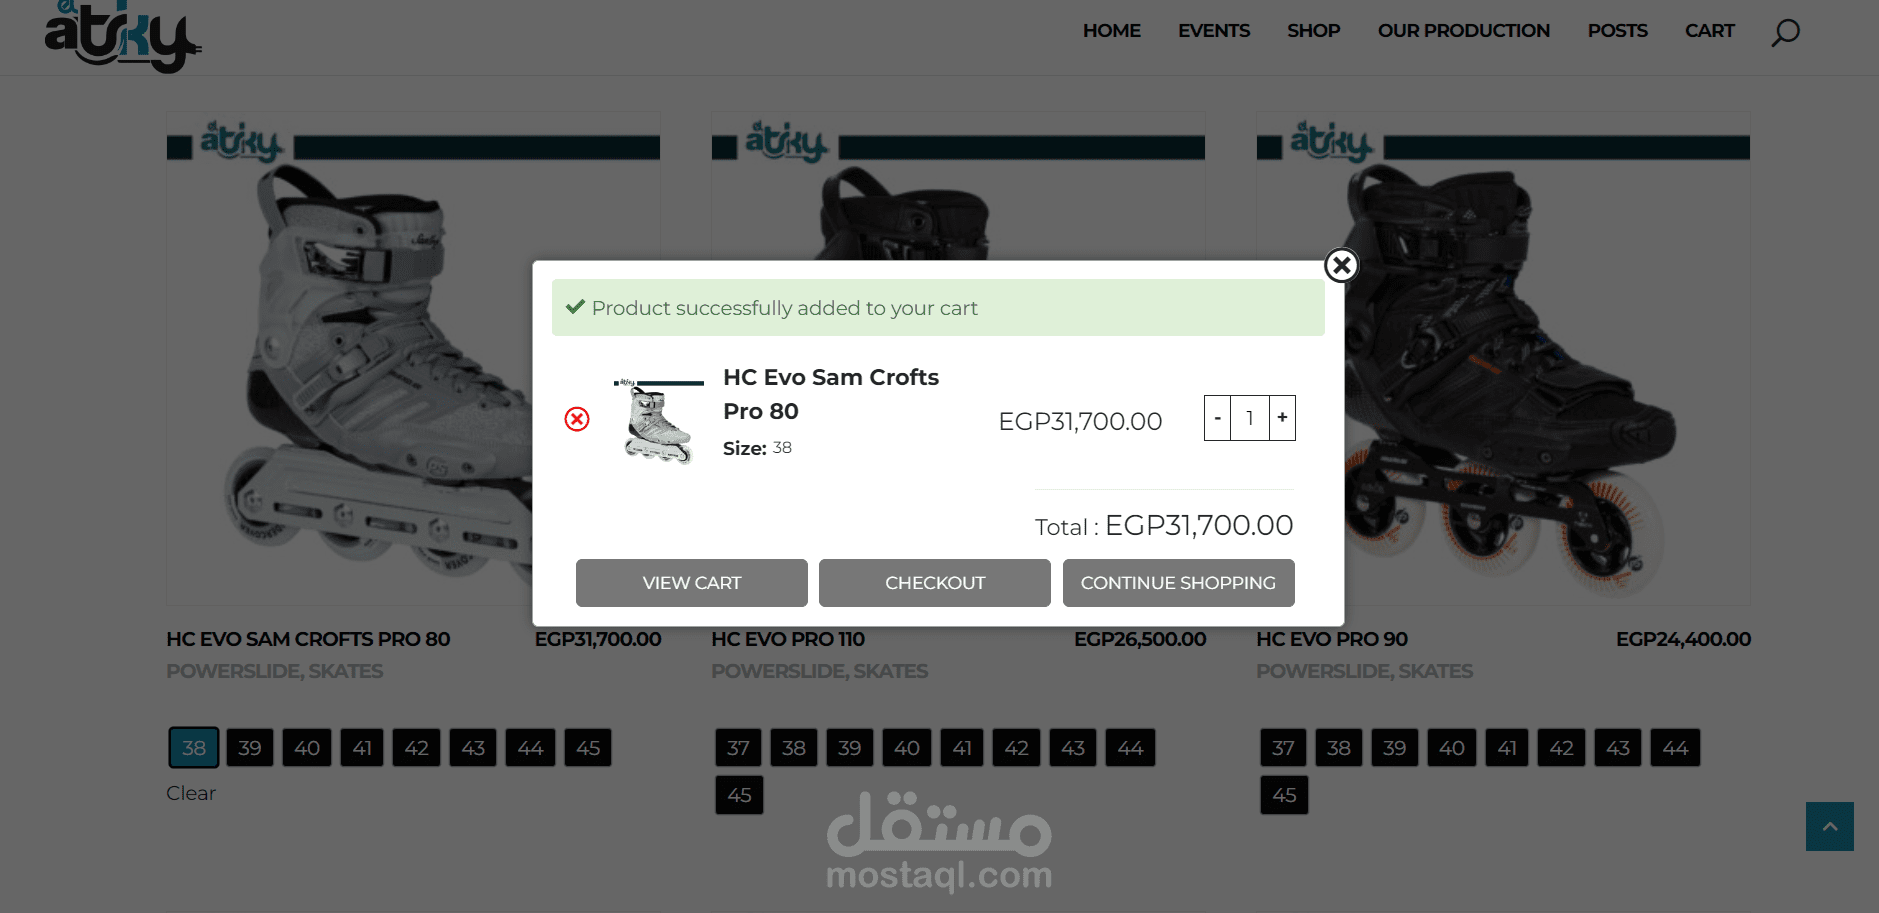Screen dimensions: 1879x913
Task: Close the cart popup with X icon
Action: click(1341, 265)
